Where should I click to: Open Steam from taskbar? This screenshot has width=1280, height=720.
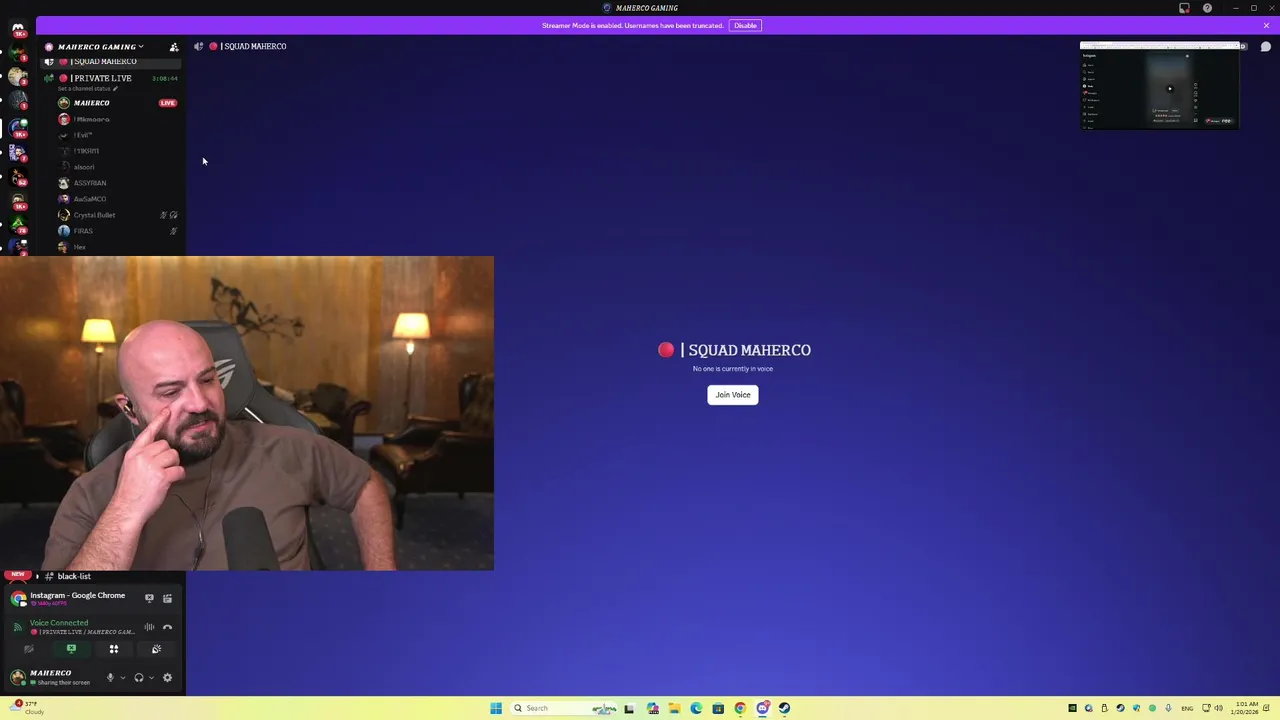784,708
